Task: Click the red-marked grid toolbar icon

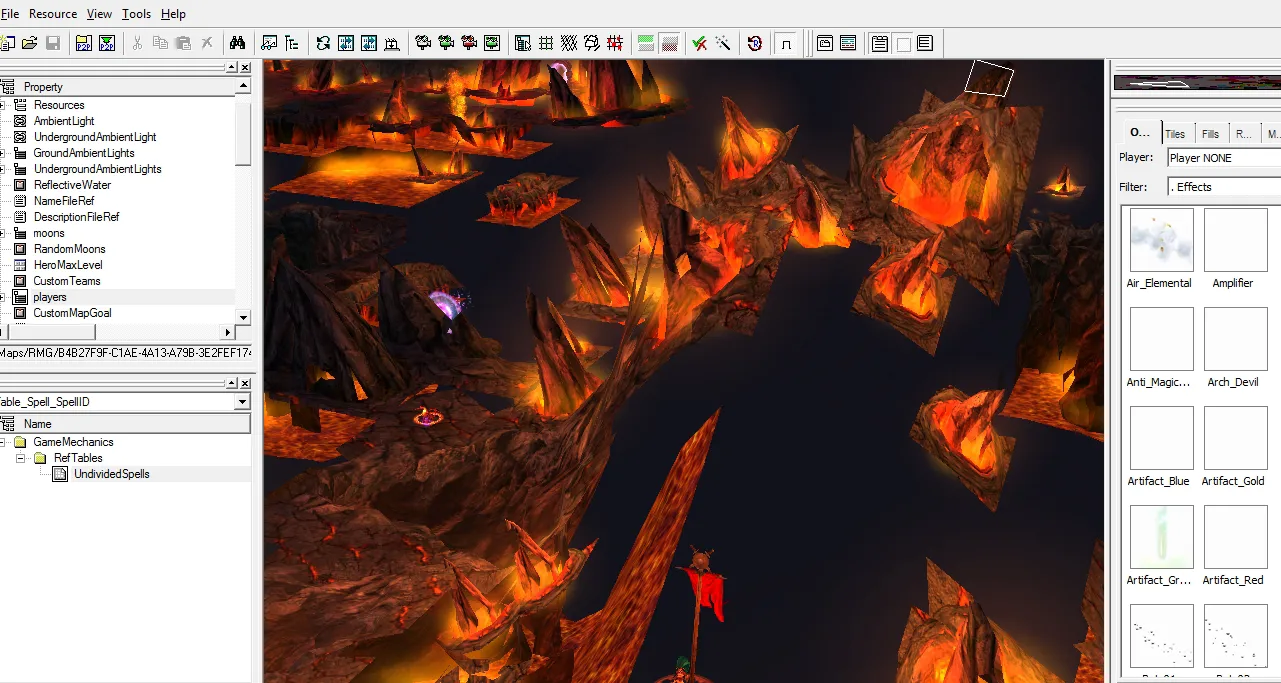Action: pyautogui.click(x=615, y=43)
